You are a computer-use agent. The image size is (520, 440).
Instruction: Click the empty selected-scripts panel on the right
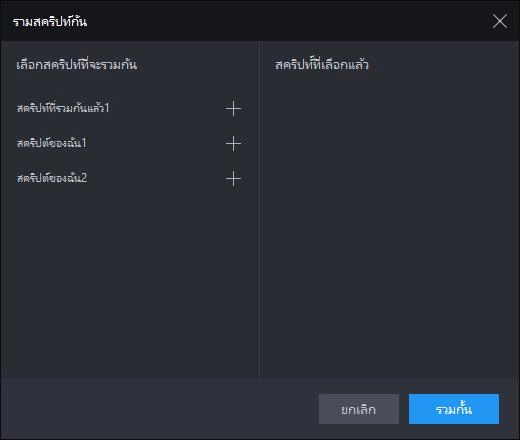[389, 227]
